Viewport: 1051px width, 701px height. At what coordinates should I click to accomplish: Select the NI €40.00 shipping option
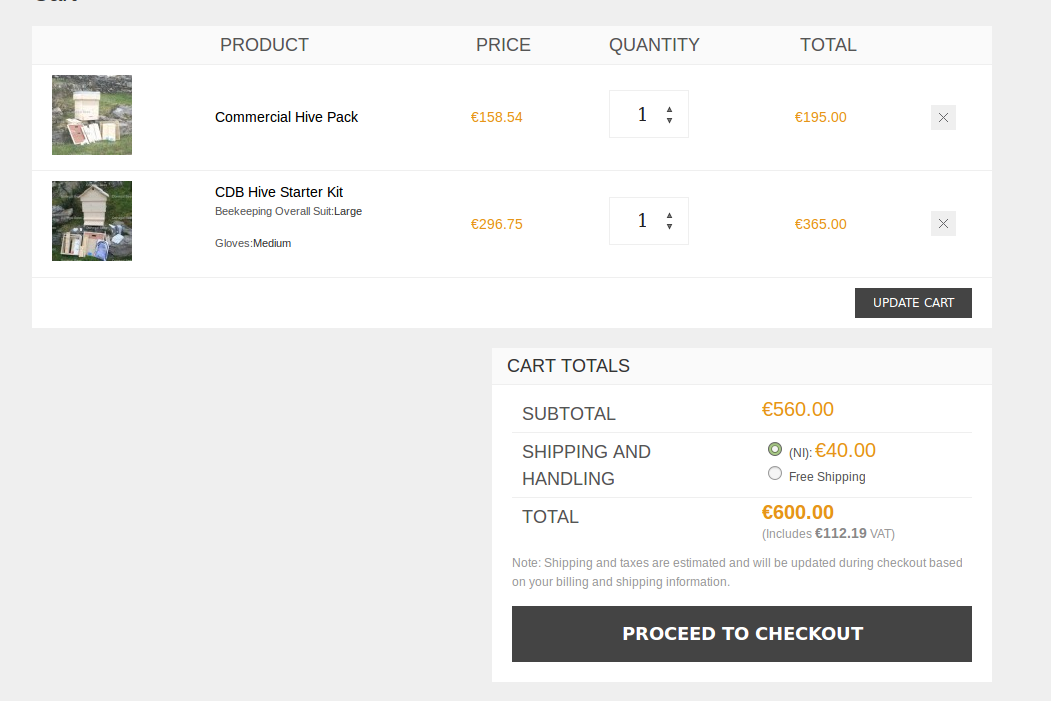[x=775, y=449]
